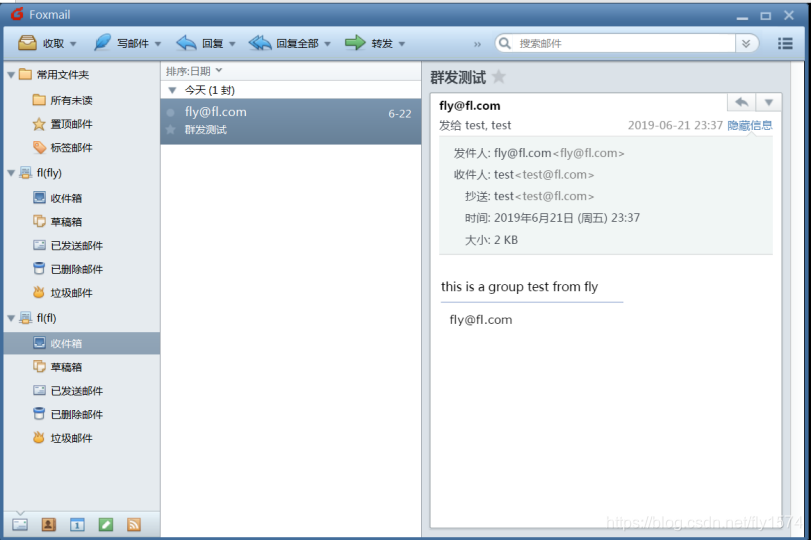
Task: Open the 置顶邮件 starred folder
Action: (63, 124)
